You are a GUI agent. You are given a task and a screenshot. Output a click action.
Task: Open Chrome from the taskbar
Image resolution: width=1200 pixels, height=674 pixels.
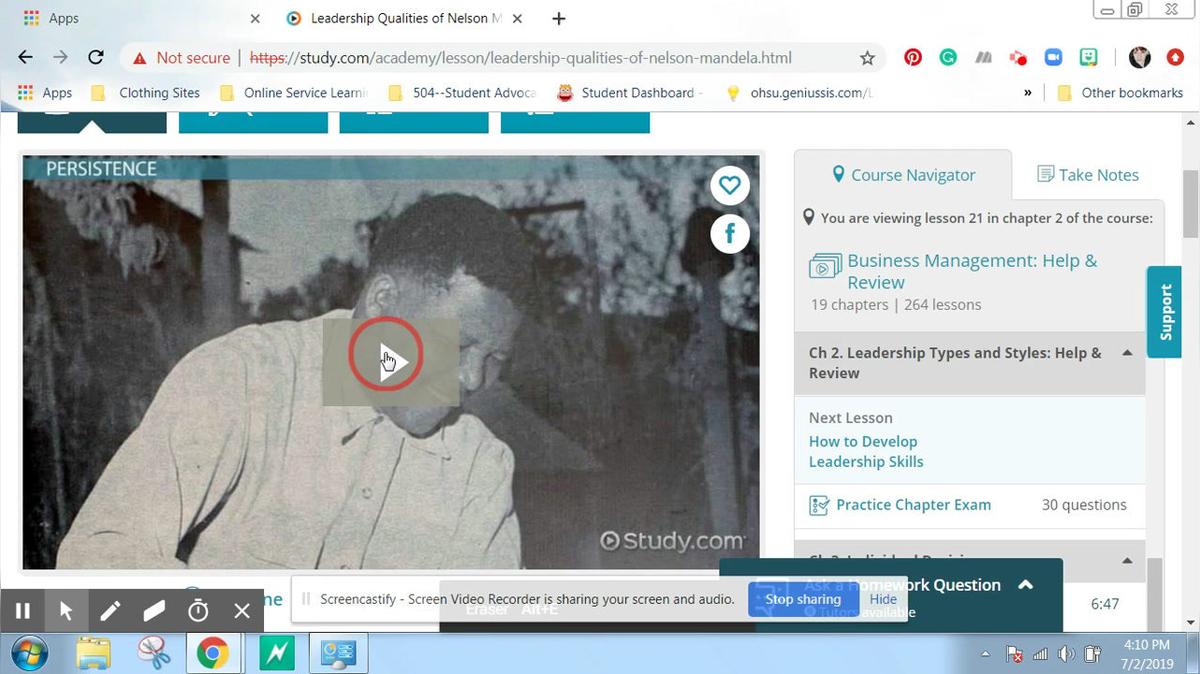(212, 653)
